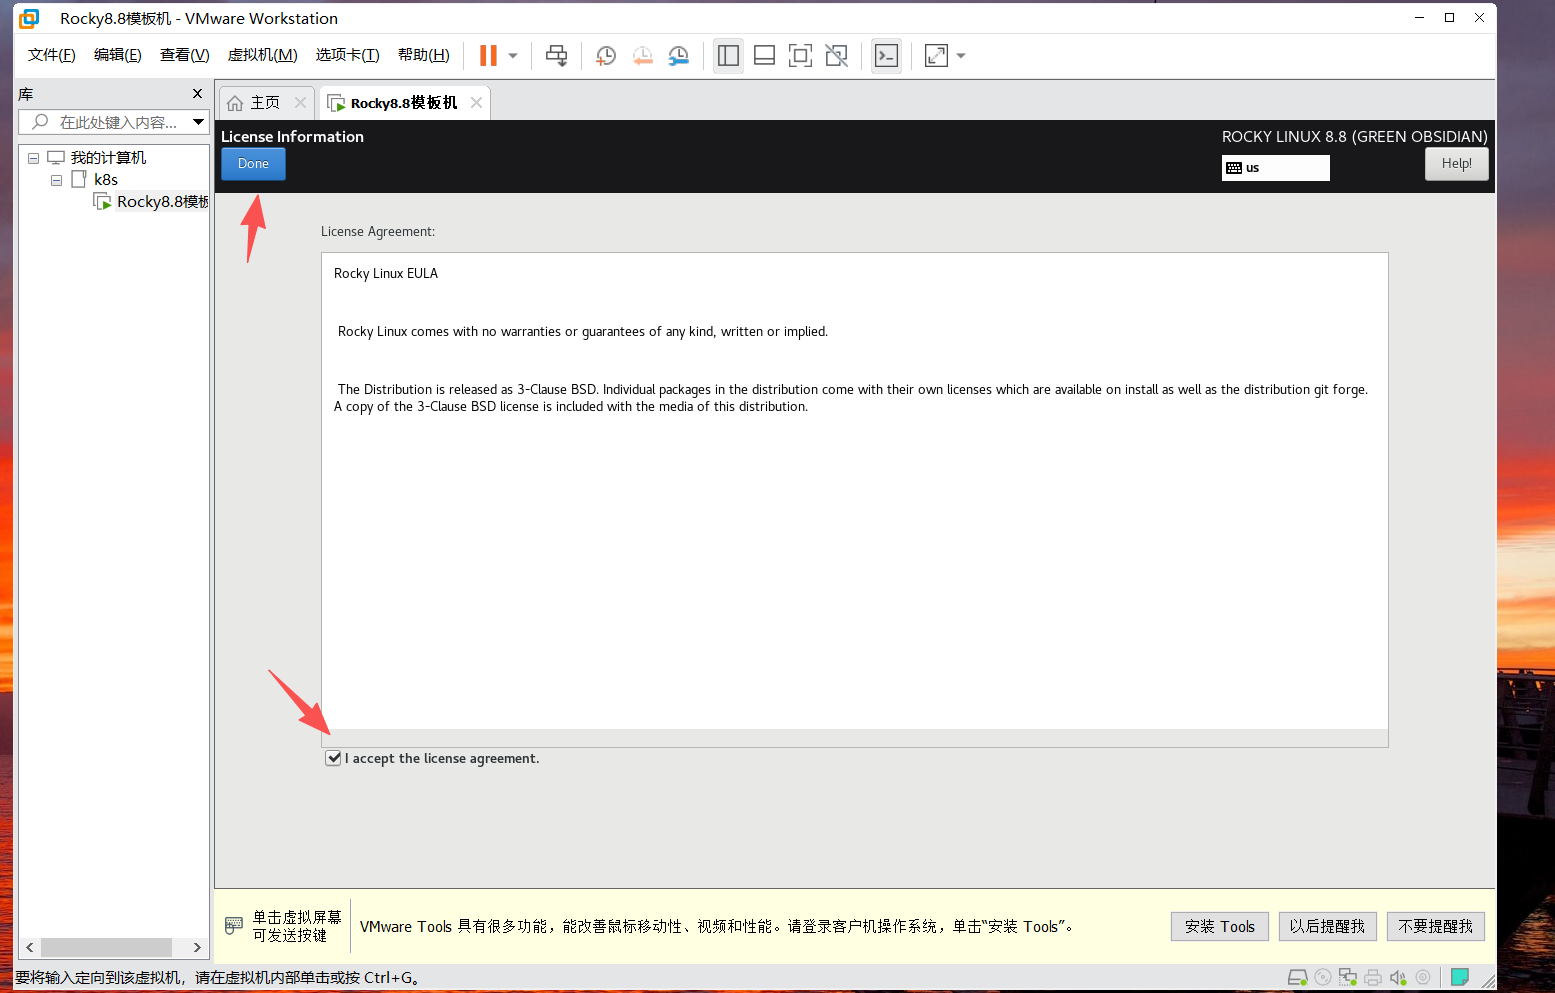Open the us keyboard layout selector
This screenshot has width=1555, height=993.
coord(1276,168)
